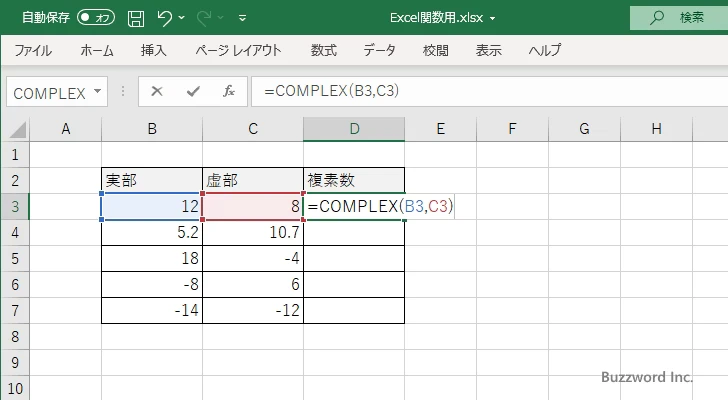Open the 表示 tab
This screenshot has height=400, width=728.
(488, 50)
